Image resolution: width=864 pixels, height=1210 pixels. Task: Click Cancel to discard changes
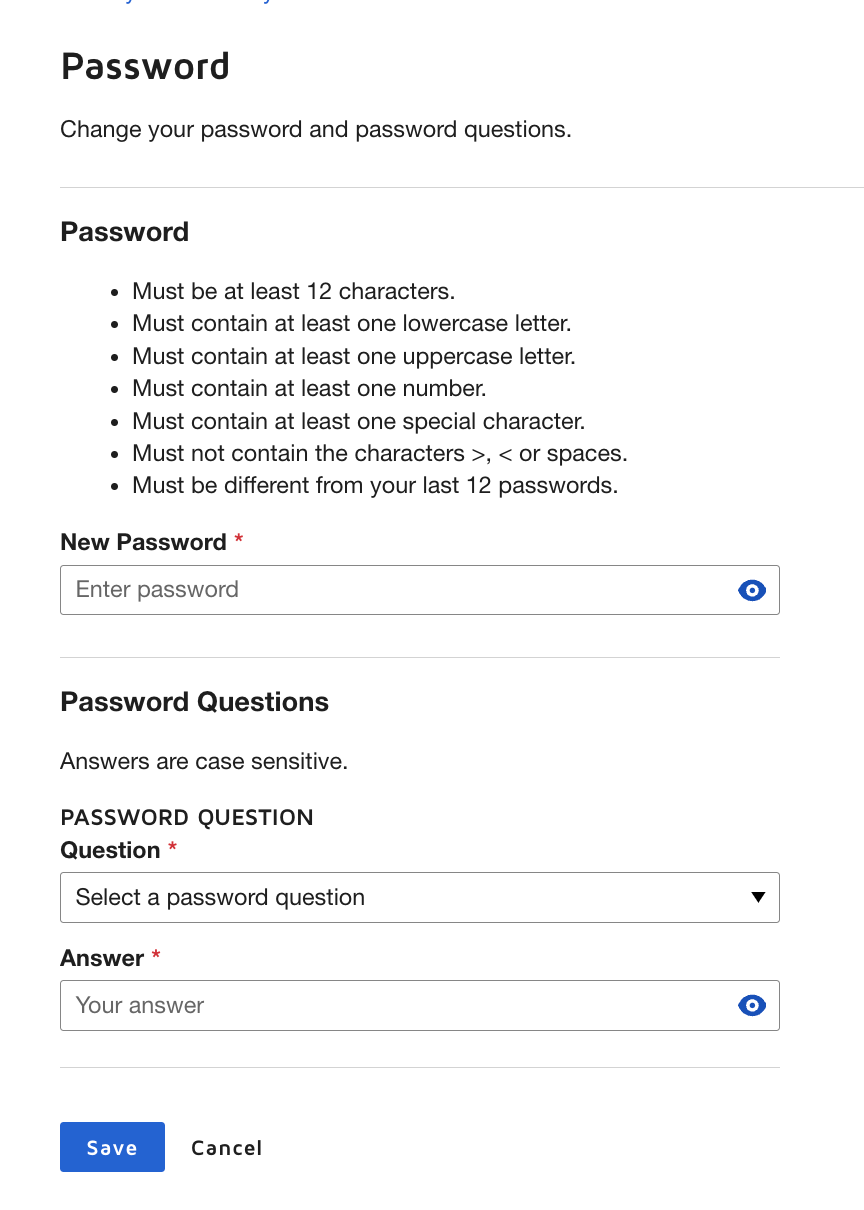pos(227,1147)
